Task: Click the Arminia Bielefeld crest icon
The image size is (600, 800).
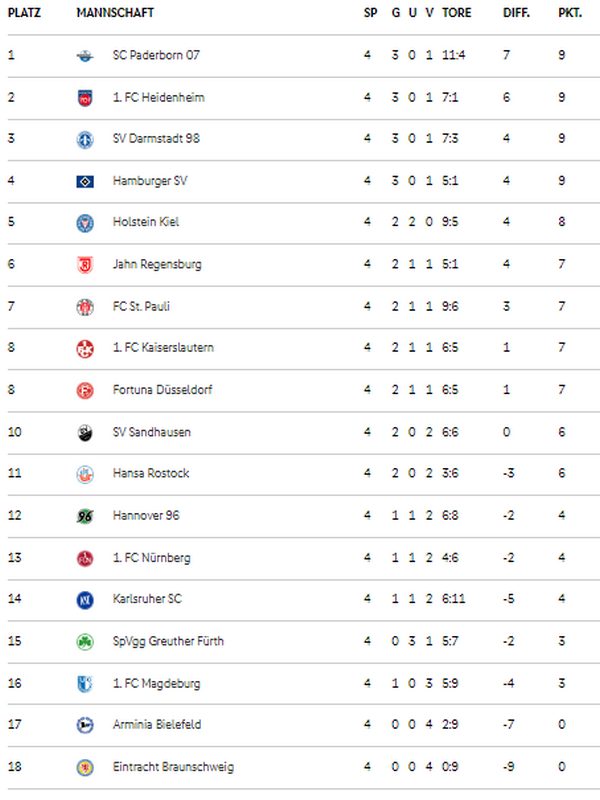Action: coord(85,725)
